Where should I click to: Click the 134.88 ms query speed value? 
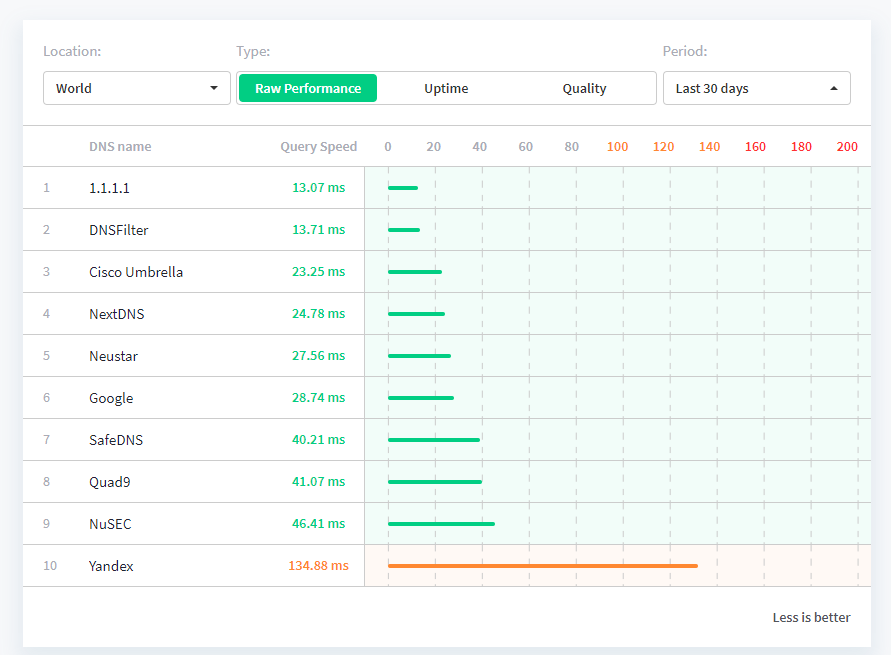(x=318, y=566)
